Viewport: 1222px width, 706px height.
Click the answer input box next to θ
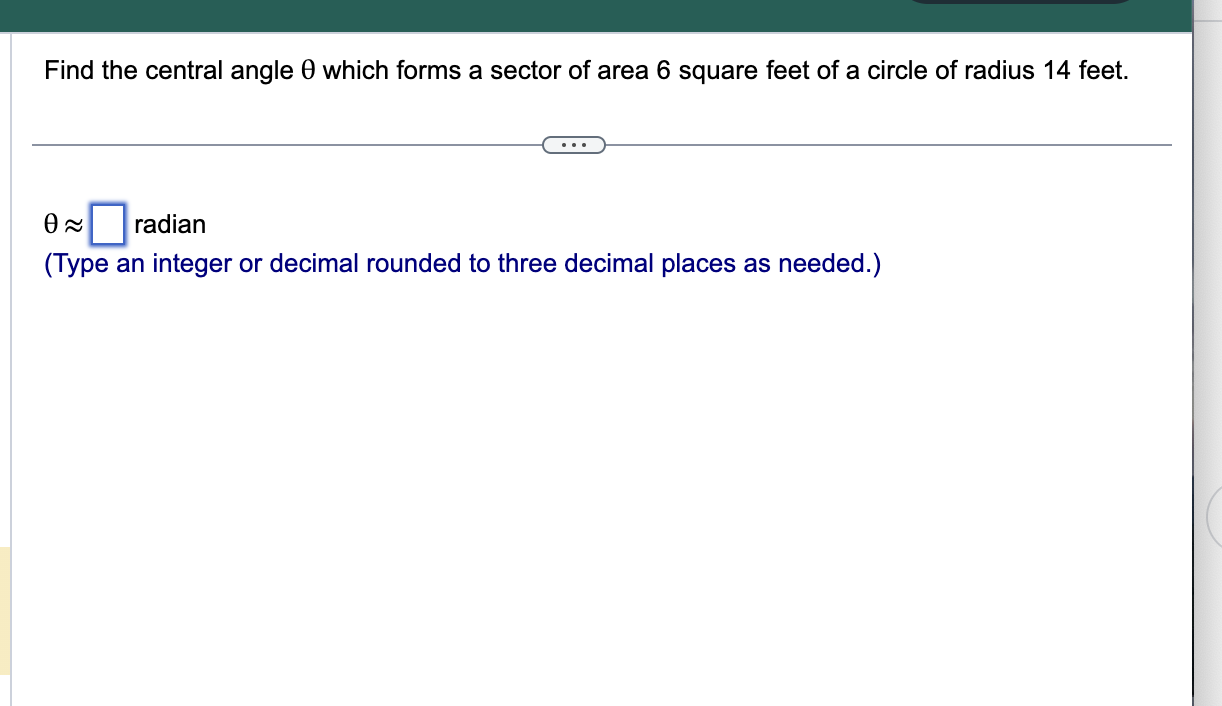coord(109,224)
